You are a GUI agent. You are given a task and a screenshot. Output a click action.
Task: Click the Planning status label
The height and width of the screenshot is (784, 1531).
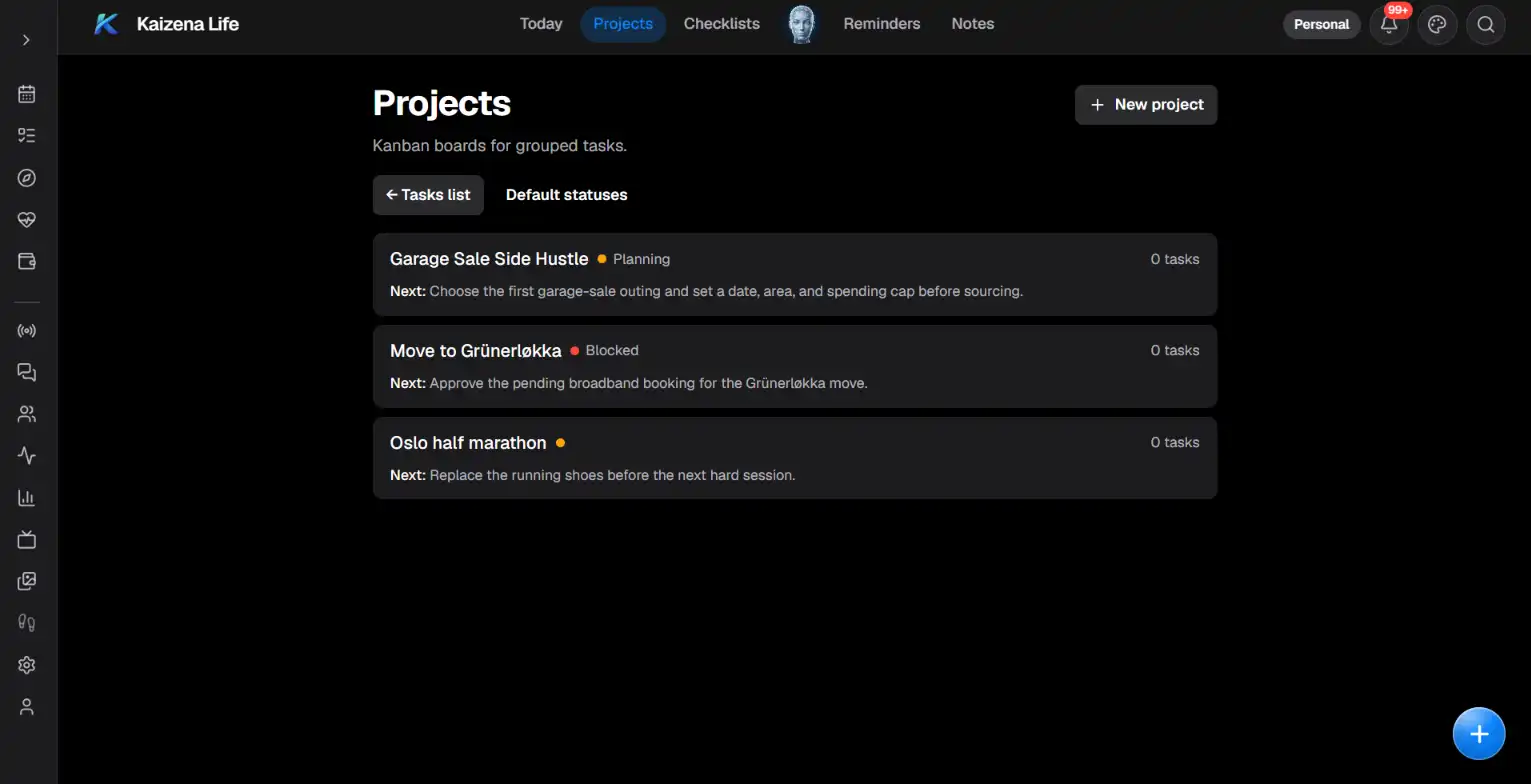[x=641, y=259]
